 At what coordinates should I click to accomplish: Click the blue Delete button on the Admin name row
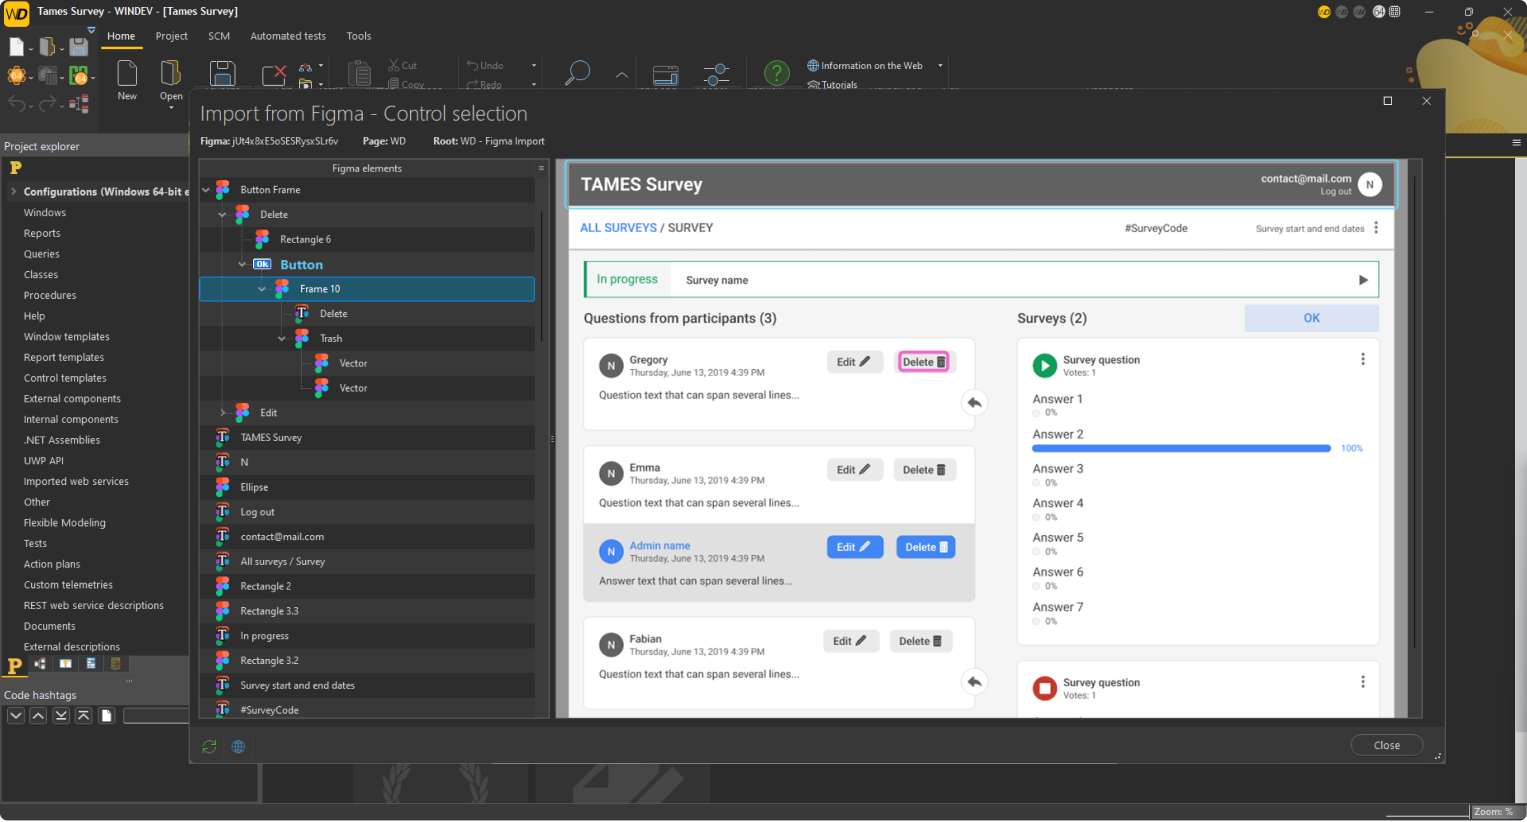point(926,547)
